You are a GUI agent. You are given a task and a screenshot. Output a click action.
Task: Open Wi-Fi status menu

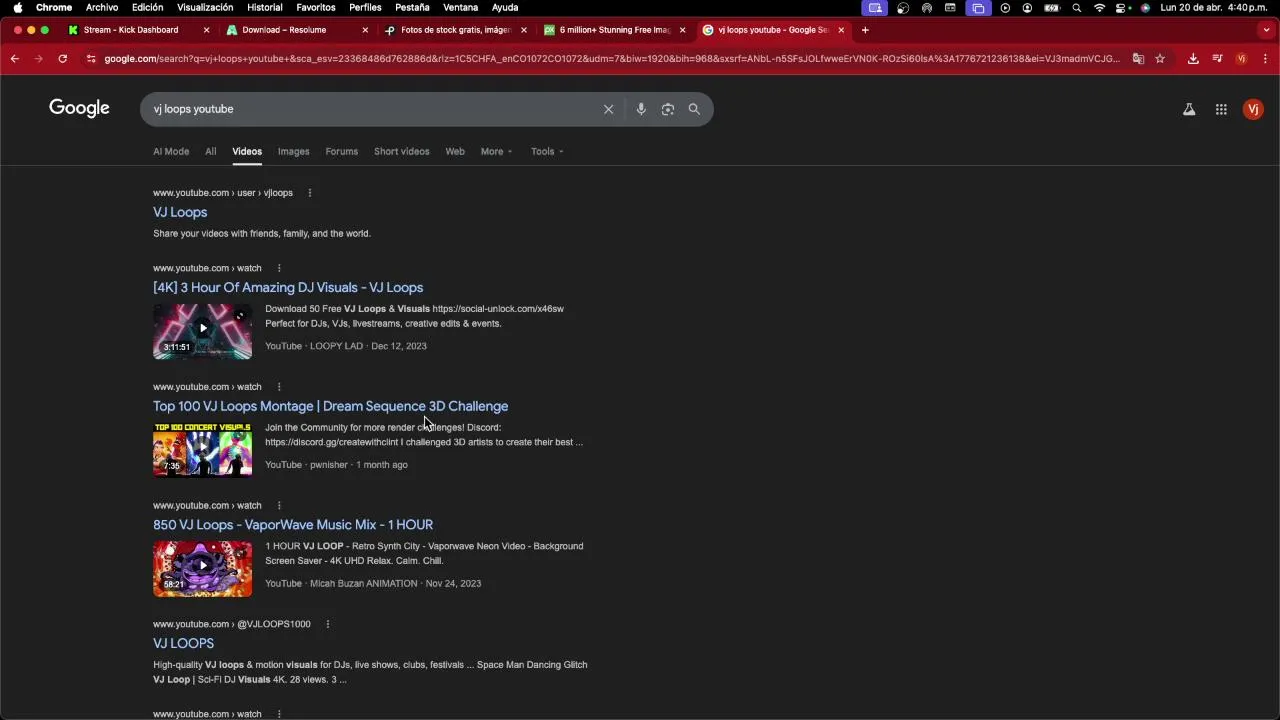tap(1100, 7)
